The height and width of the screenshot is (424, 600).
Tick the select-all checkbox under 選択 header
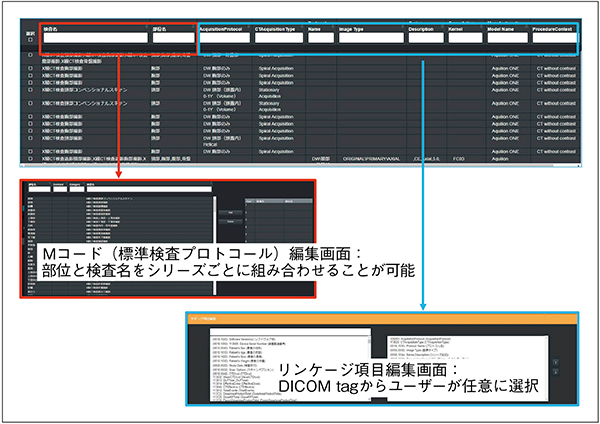31,42
